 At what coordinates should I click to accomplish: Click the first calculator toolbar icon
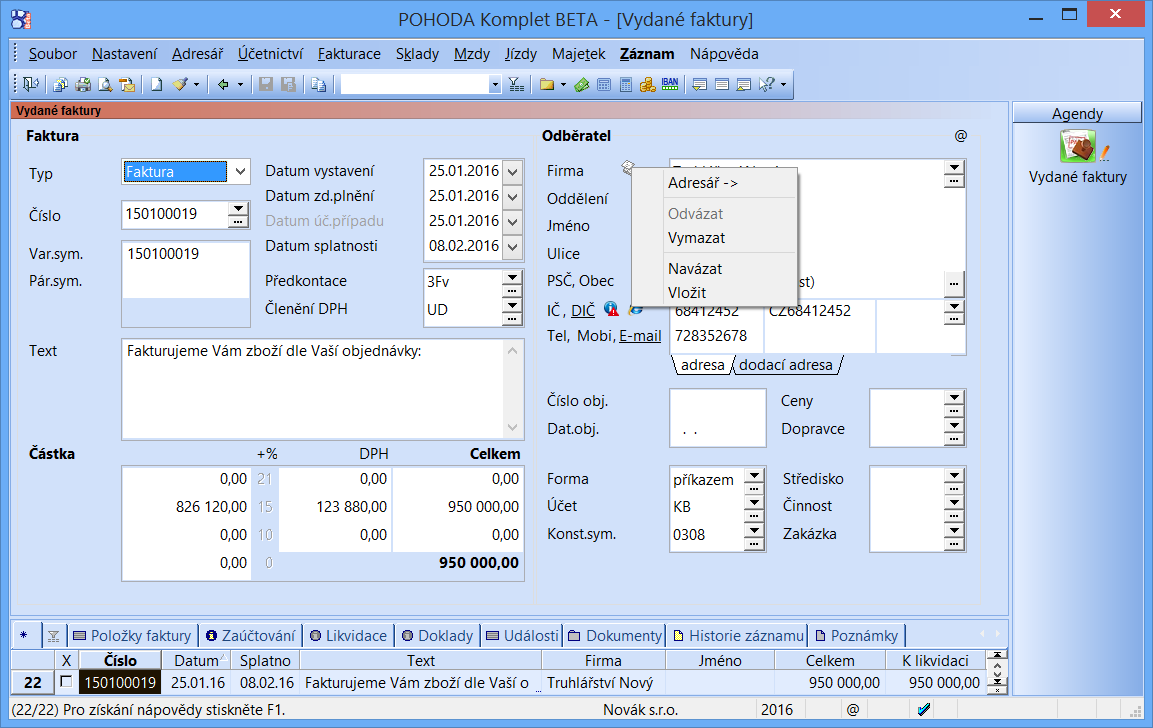(604, 85)
